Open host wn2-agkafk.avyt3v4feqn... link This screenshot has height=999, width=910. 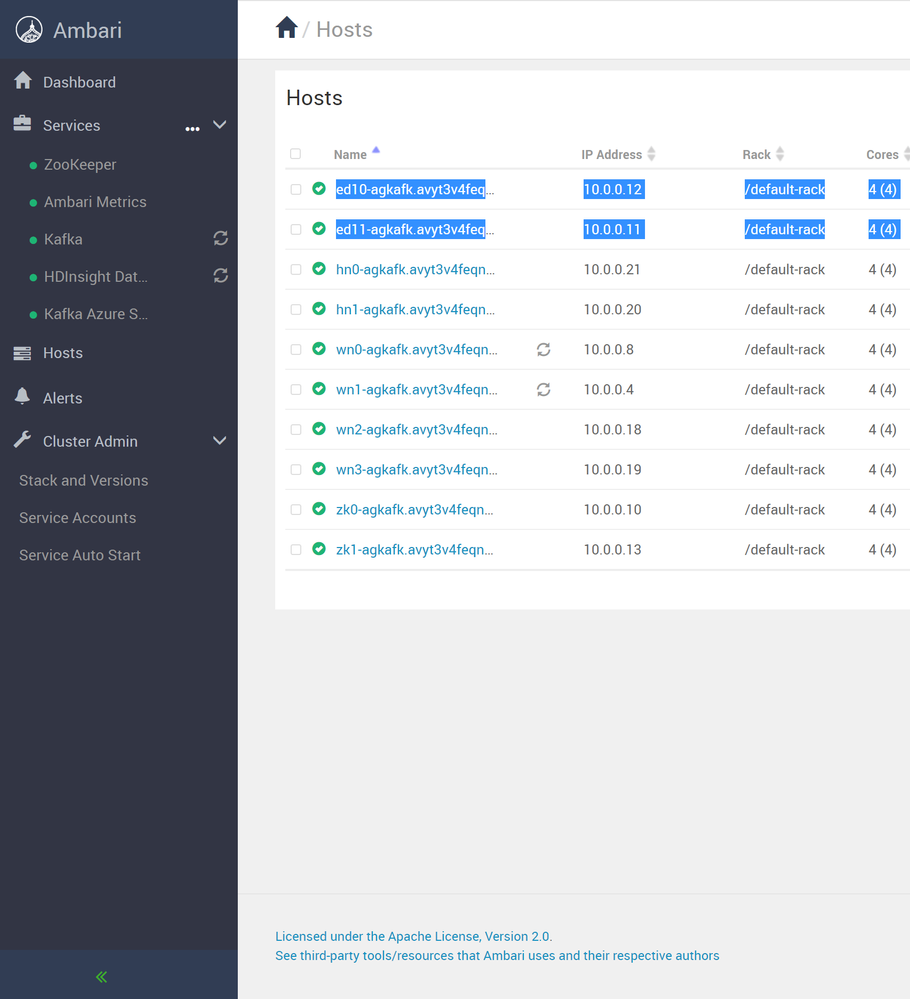click(417, 429)
